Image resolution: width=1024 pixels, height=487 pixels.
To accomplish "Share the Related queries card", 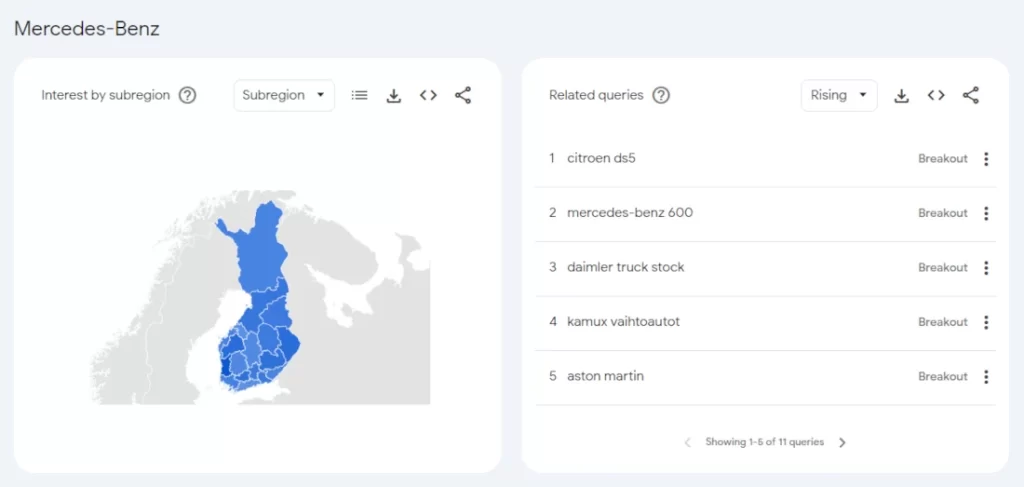I will 971,95.
